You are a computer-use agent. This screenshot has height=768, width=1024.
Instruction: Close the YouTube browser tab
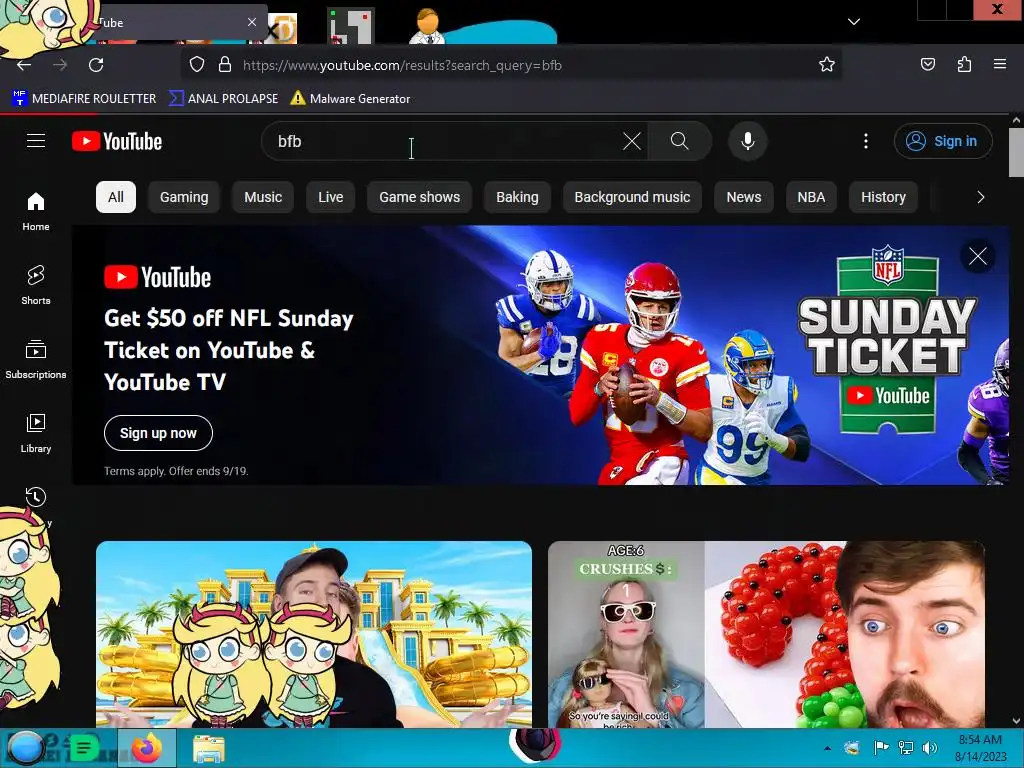(x=252, y=22)
